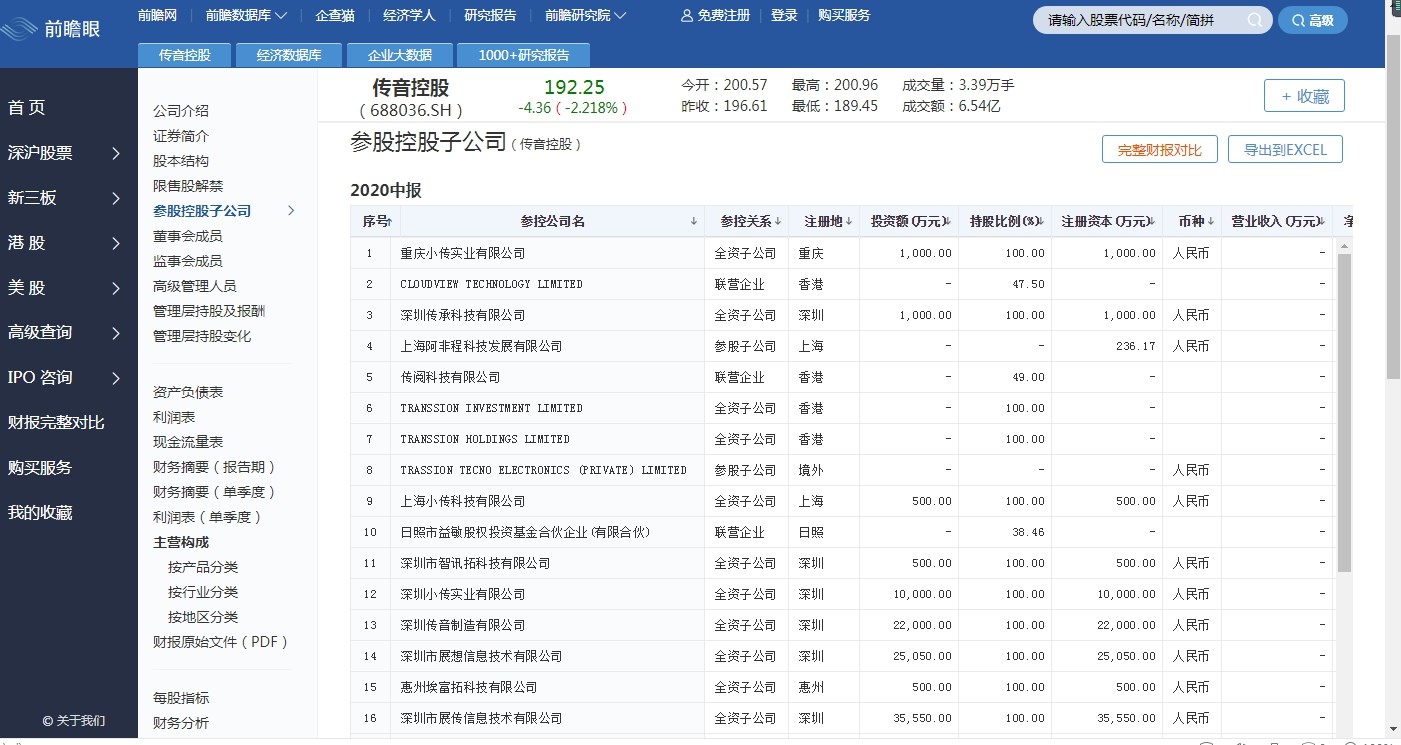This screenshot has height=745, width=1401.
Task: Expand 美股 sidebar submenu
Action: [116, 288]
